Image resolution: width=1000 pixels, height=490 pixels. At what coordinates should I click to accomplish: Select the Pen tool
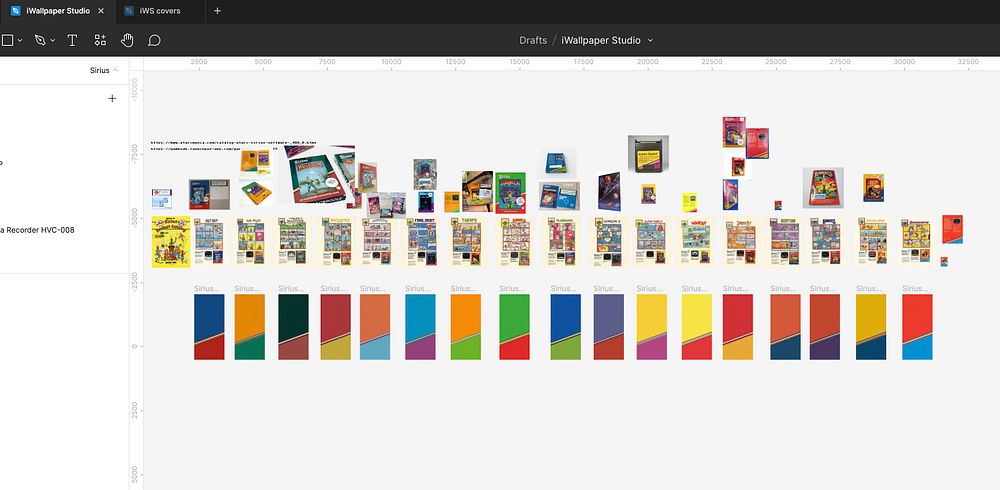[40, 40]
